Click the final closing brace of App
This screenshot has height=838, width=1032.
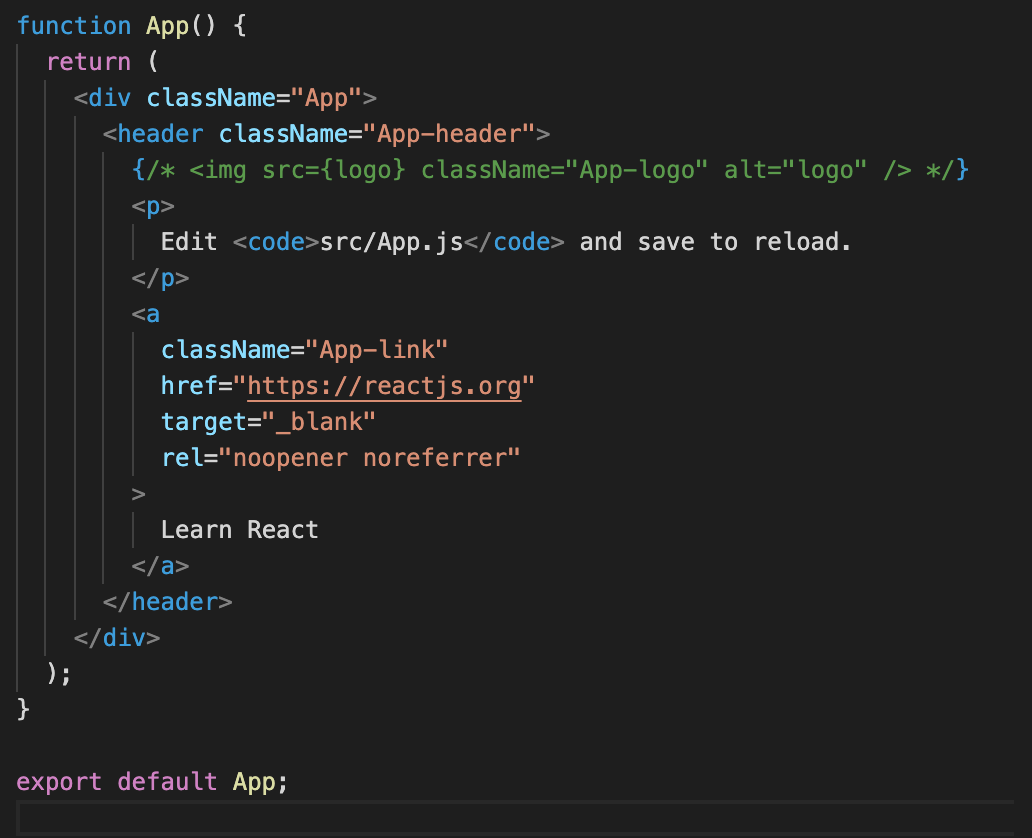pos(22,709)
